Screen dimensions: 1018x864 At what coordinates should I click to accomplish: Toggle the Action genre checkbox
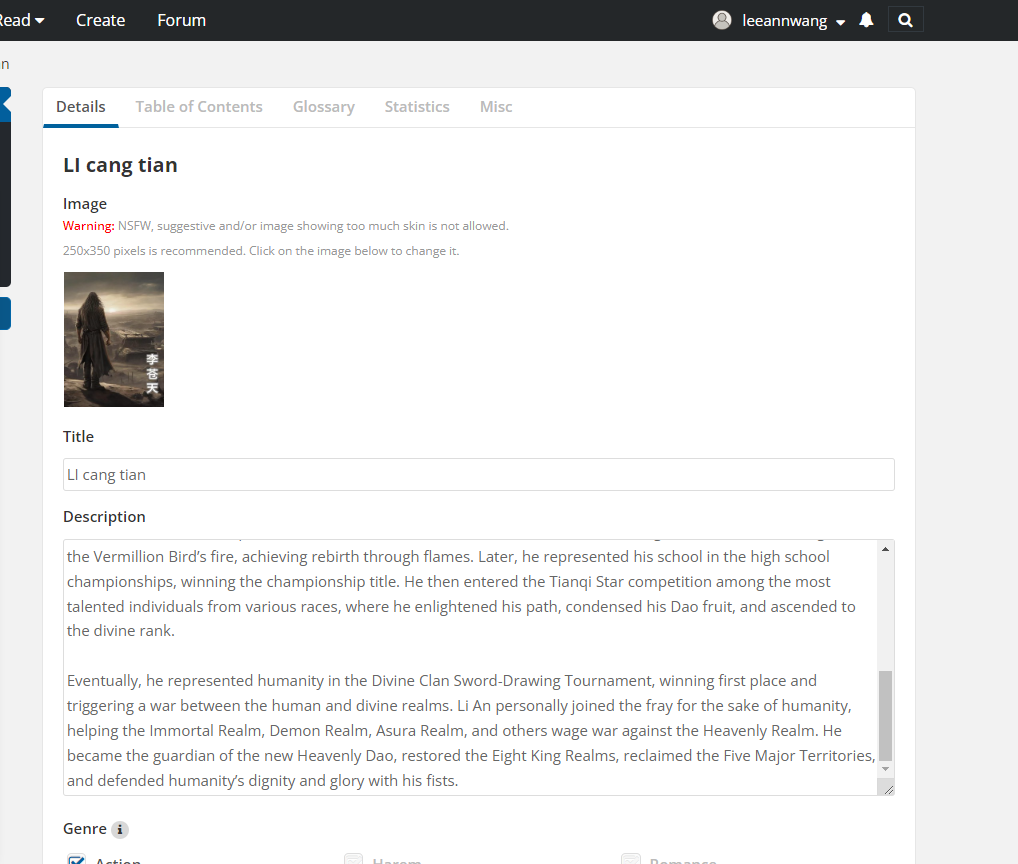[x=76, y=860]
